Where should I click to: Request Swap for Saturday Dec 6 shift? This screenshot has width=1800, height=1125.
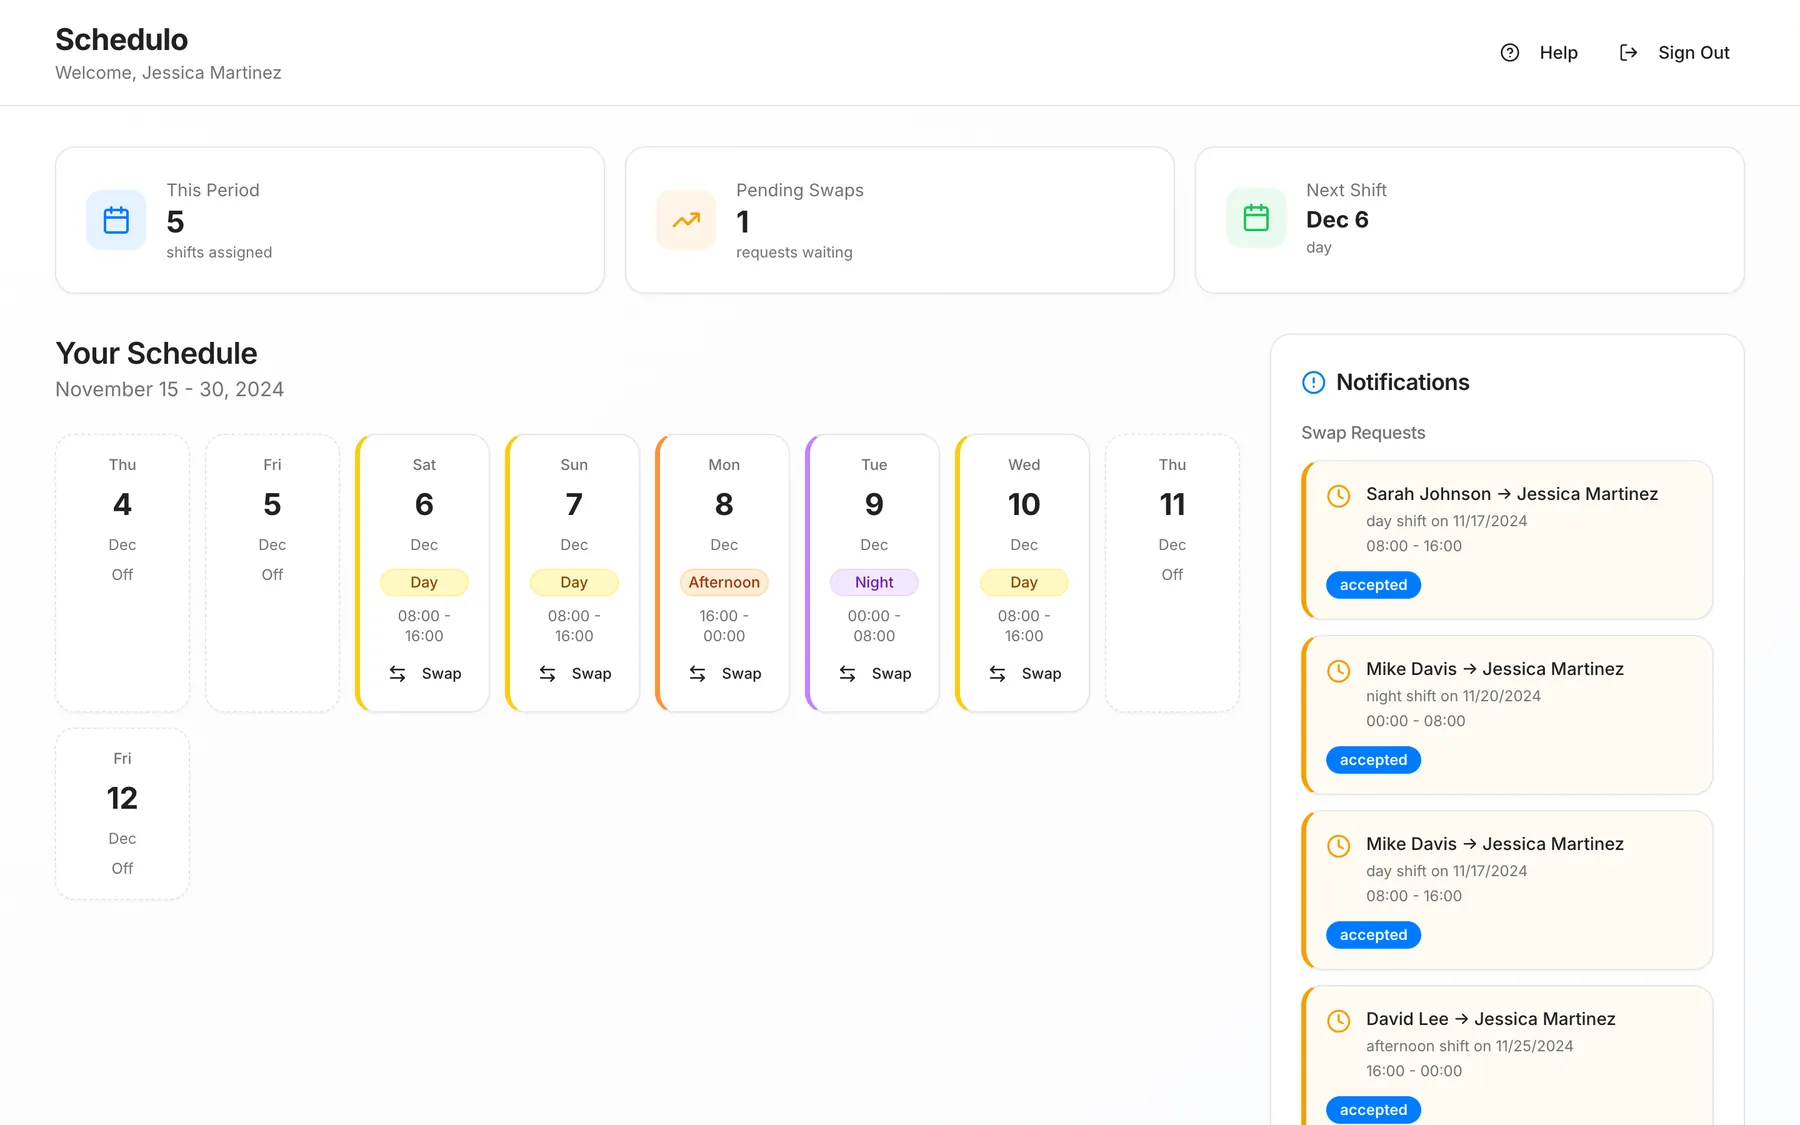pyautogui.click(x=424, y=674)
